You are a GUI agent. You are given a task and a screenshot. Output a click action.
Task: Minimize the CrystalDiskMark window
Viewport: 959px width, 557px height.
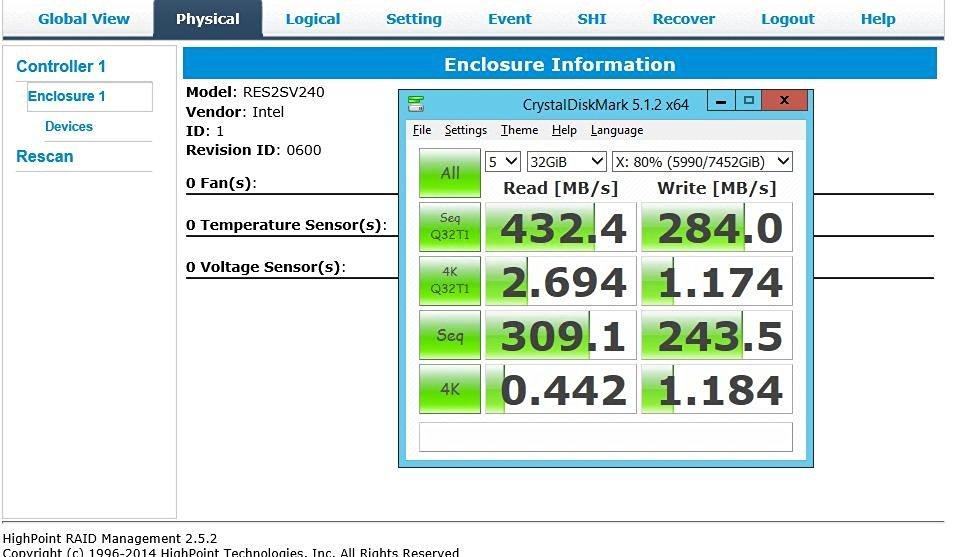tap(721, 101)
